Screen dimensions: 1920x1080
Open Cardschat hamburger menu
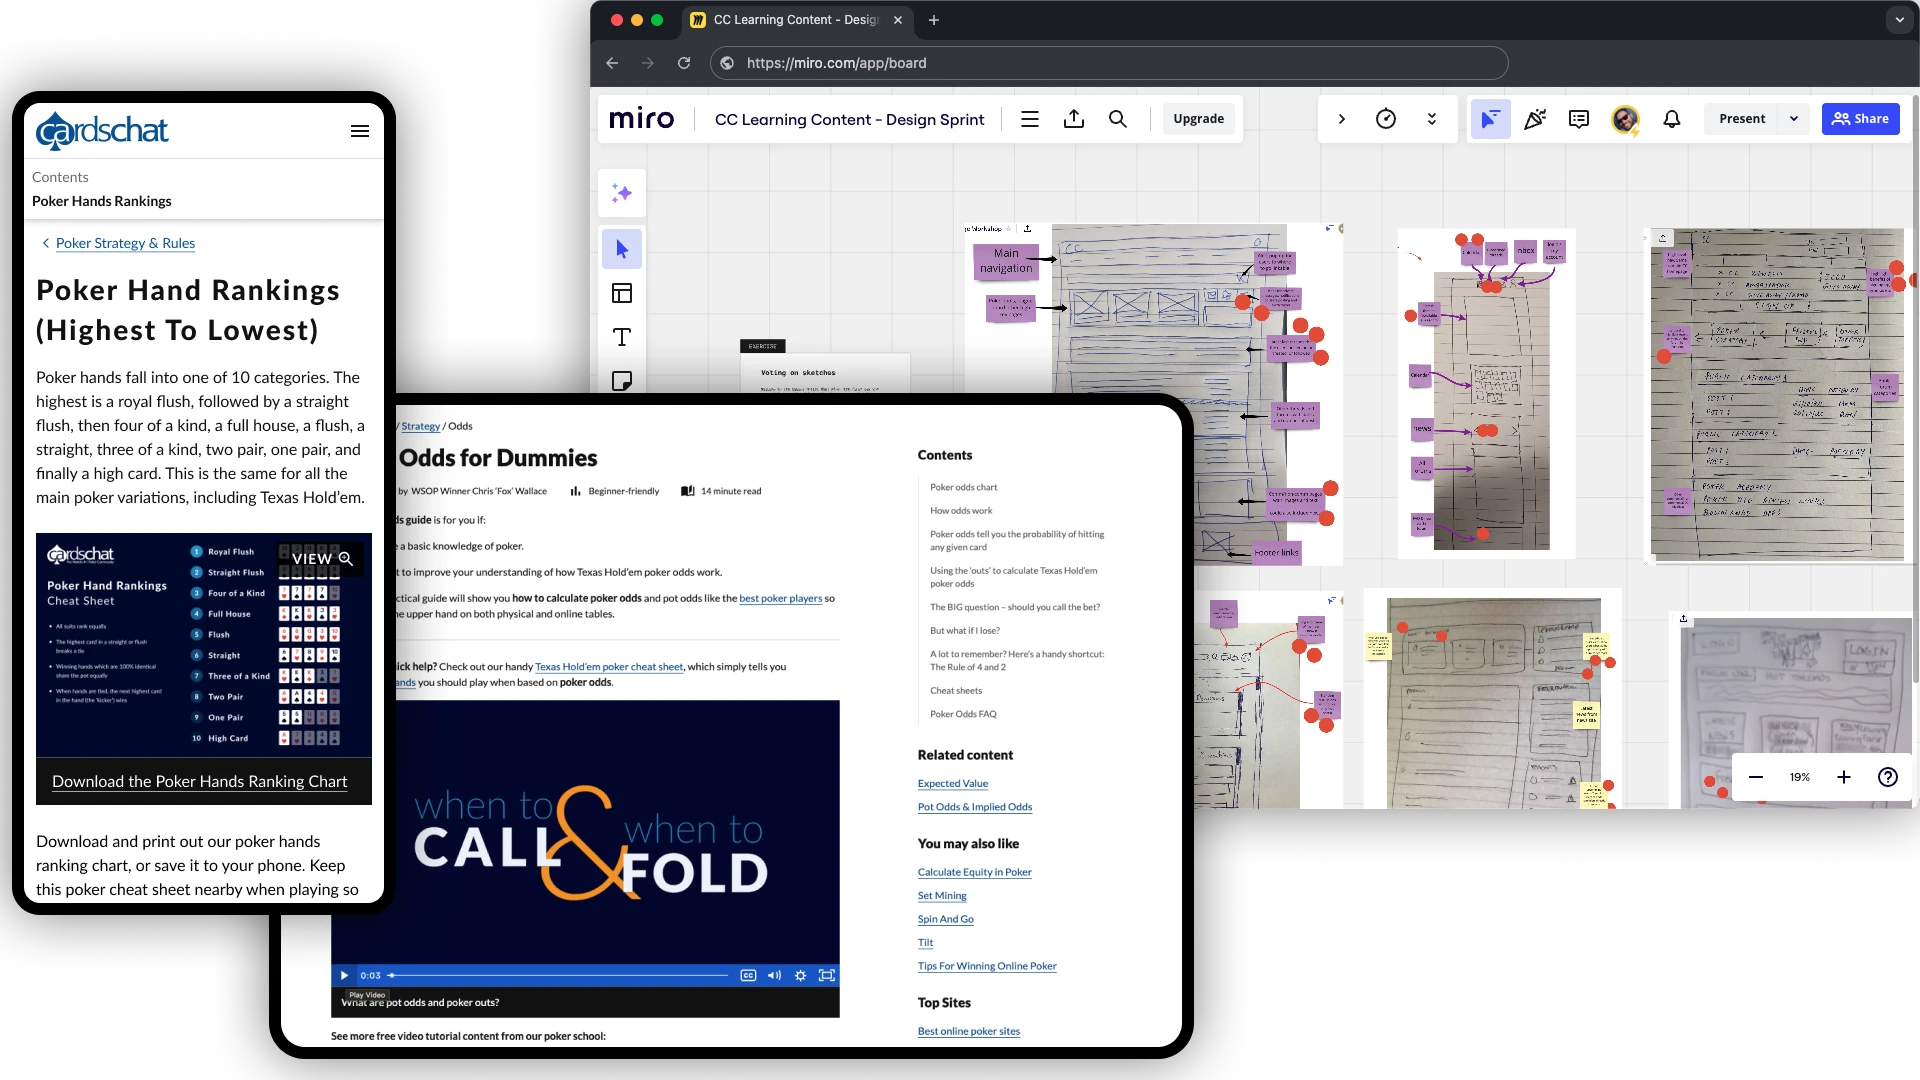click(x=360, y=131)
